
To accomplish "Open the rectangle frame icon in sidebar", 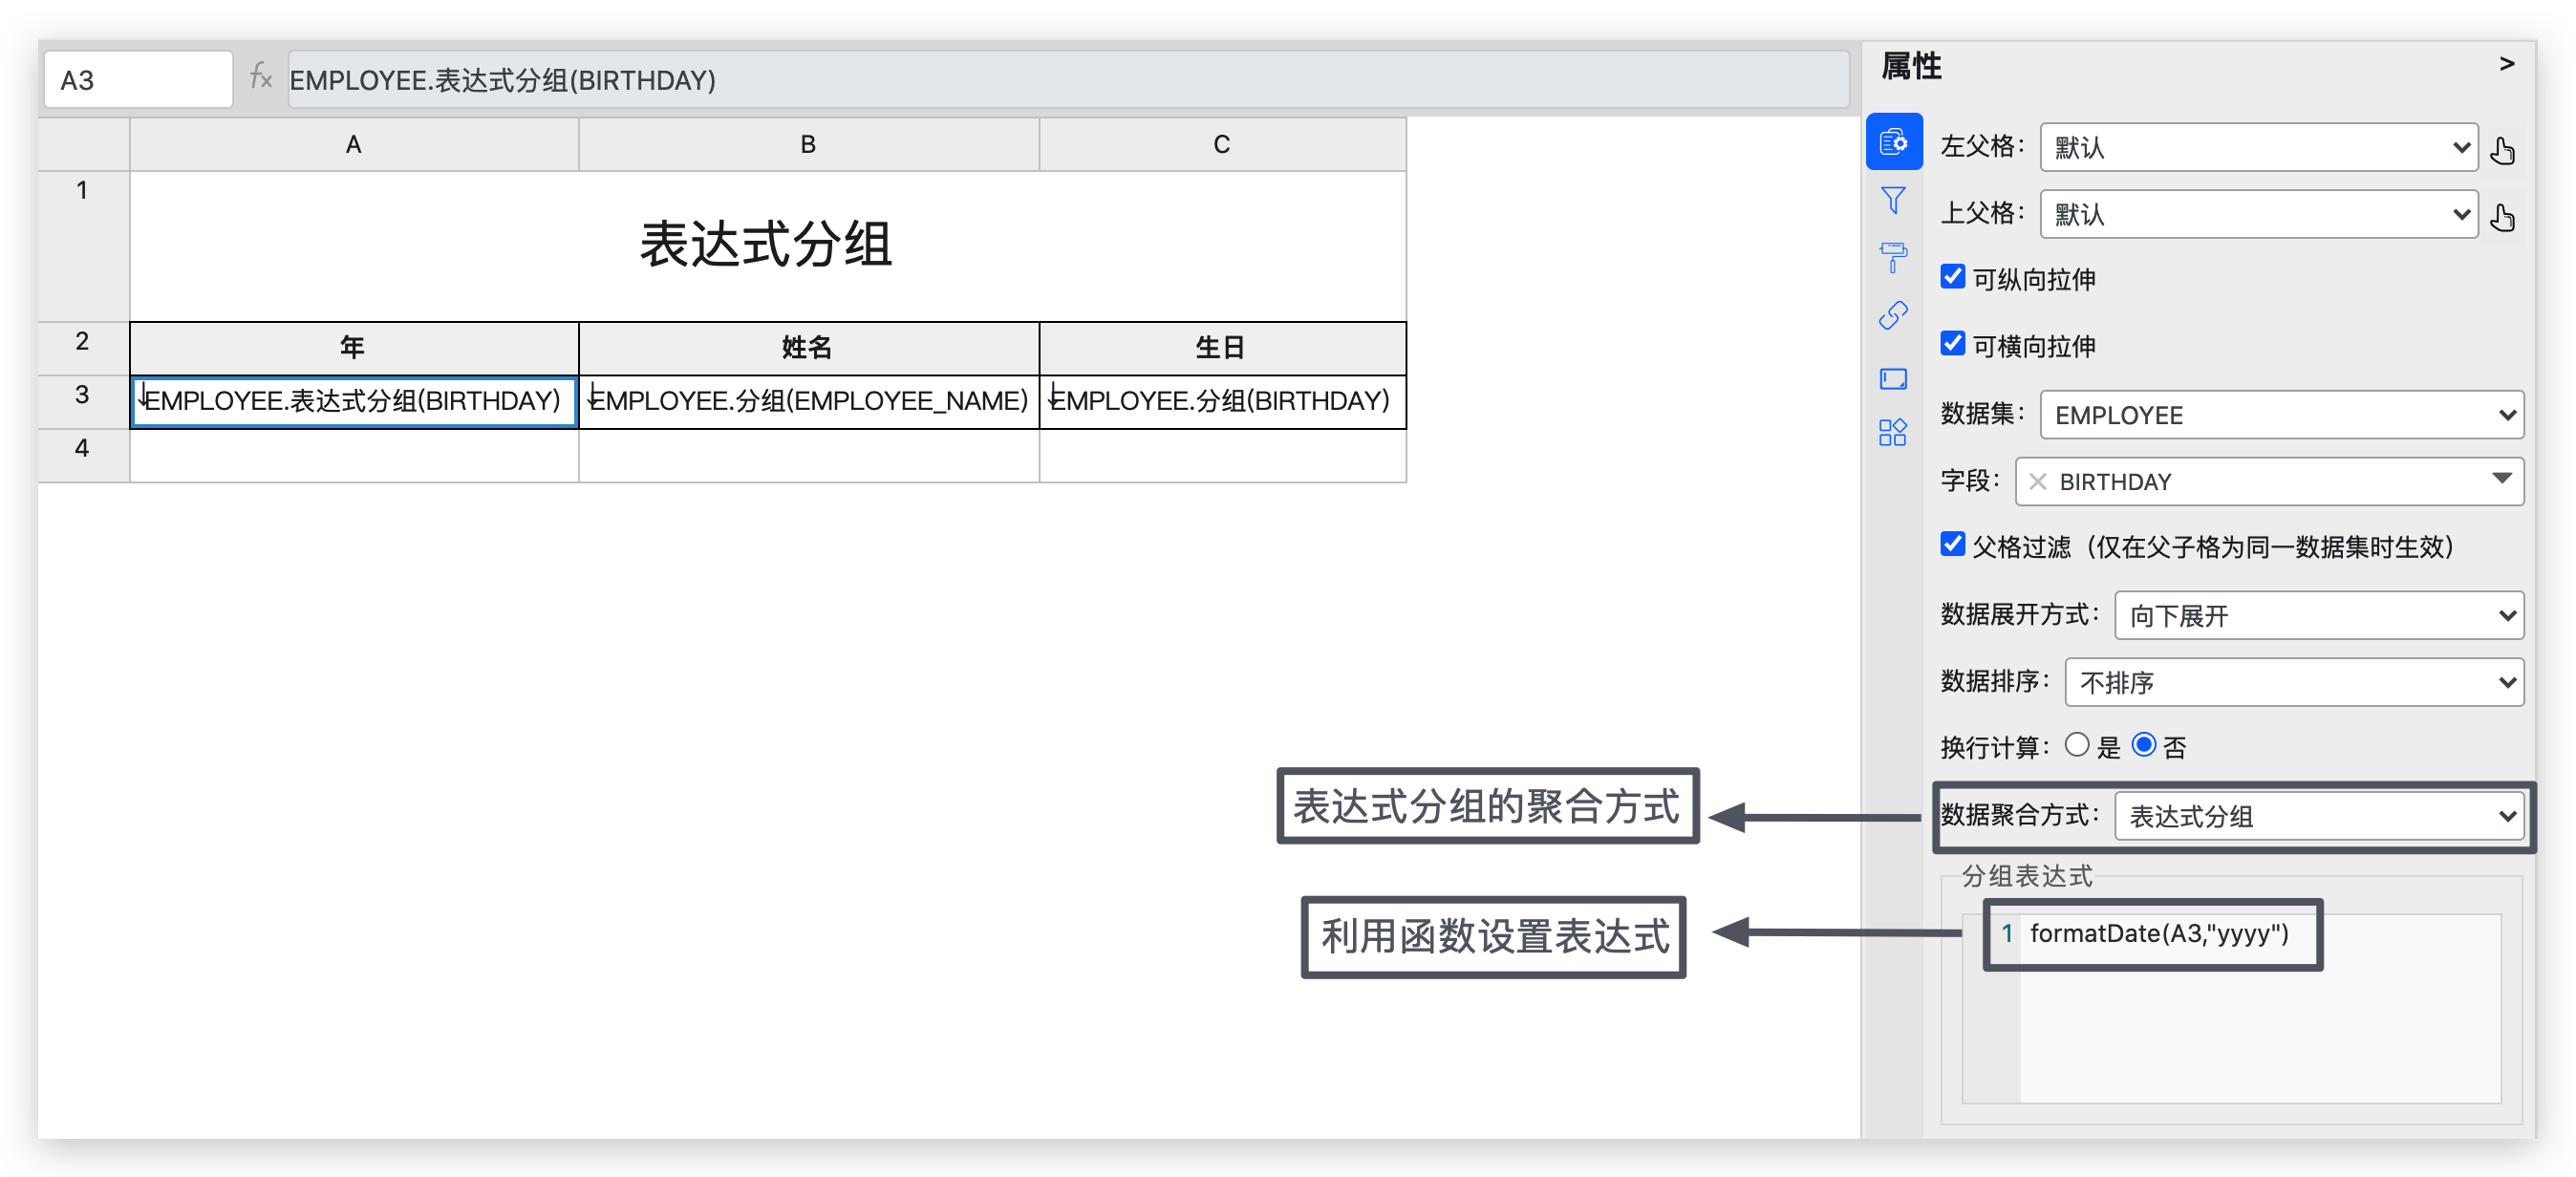I will (x=1893, y=378).
